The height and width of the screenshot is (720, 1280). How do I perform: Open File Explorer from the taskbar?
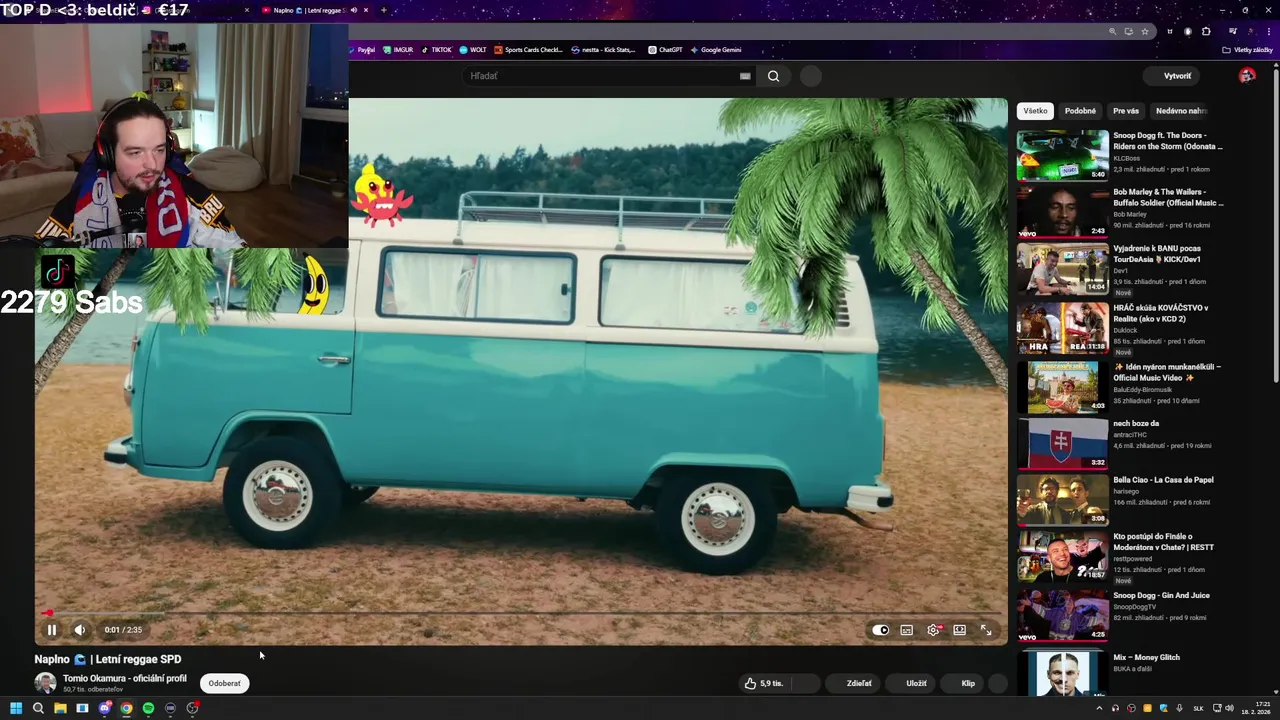pos(60,708)
